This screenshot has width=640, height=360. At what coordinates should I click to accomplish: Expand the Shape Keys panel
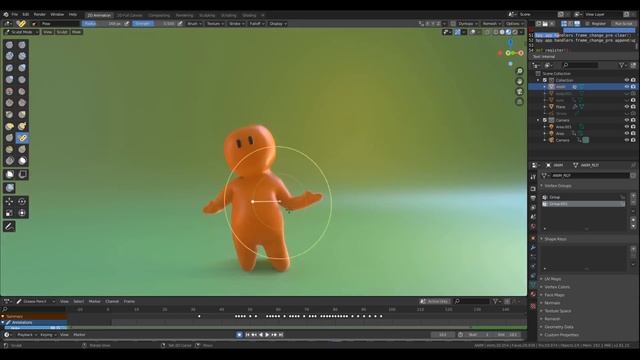556,239
